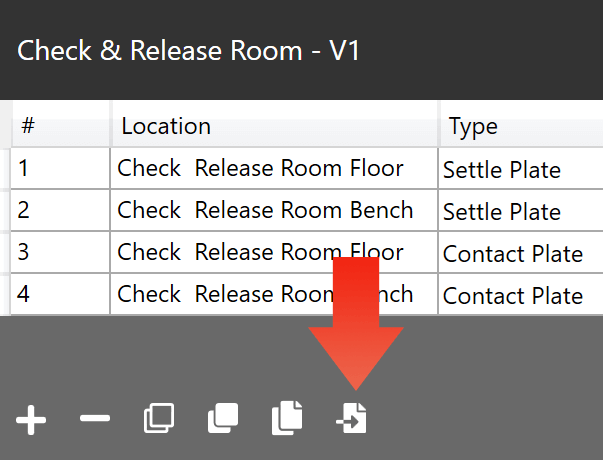Click row 3 location 'Check Release Room Floor'

pos(260,253)
